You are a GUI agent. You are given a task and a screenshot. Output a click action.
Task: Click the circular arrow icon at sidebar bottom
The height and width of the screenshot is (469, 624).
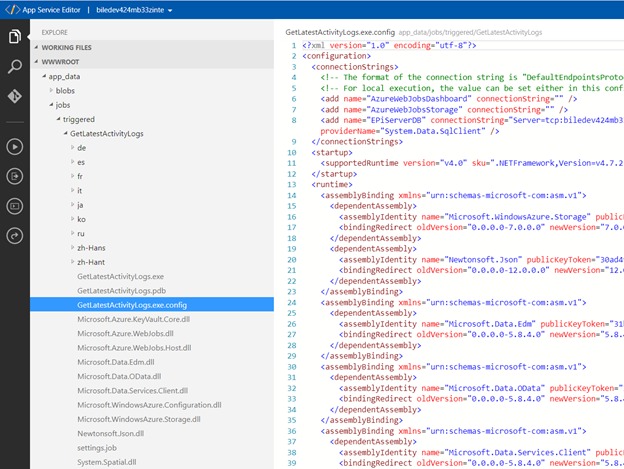[x=15, y=236]
